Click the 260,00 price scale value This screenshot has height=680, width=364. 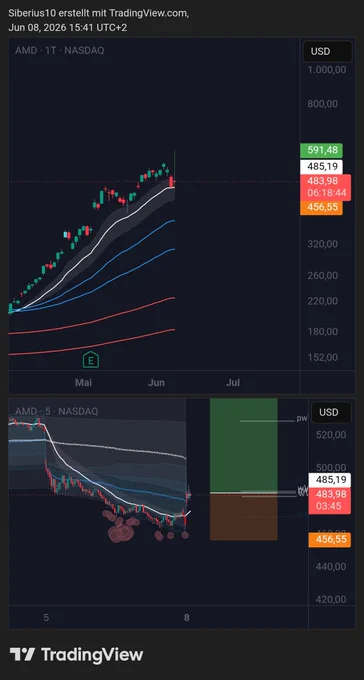point(322,275)
